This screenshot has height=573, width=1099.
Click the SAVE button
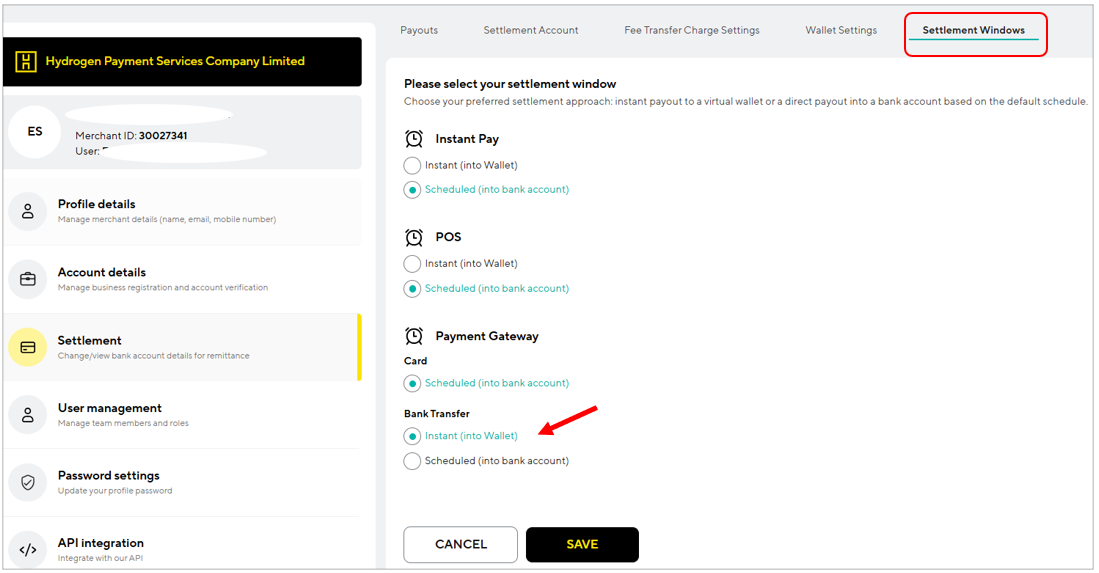(582, 544)
